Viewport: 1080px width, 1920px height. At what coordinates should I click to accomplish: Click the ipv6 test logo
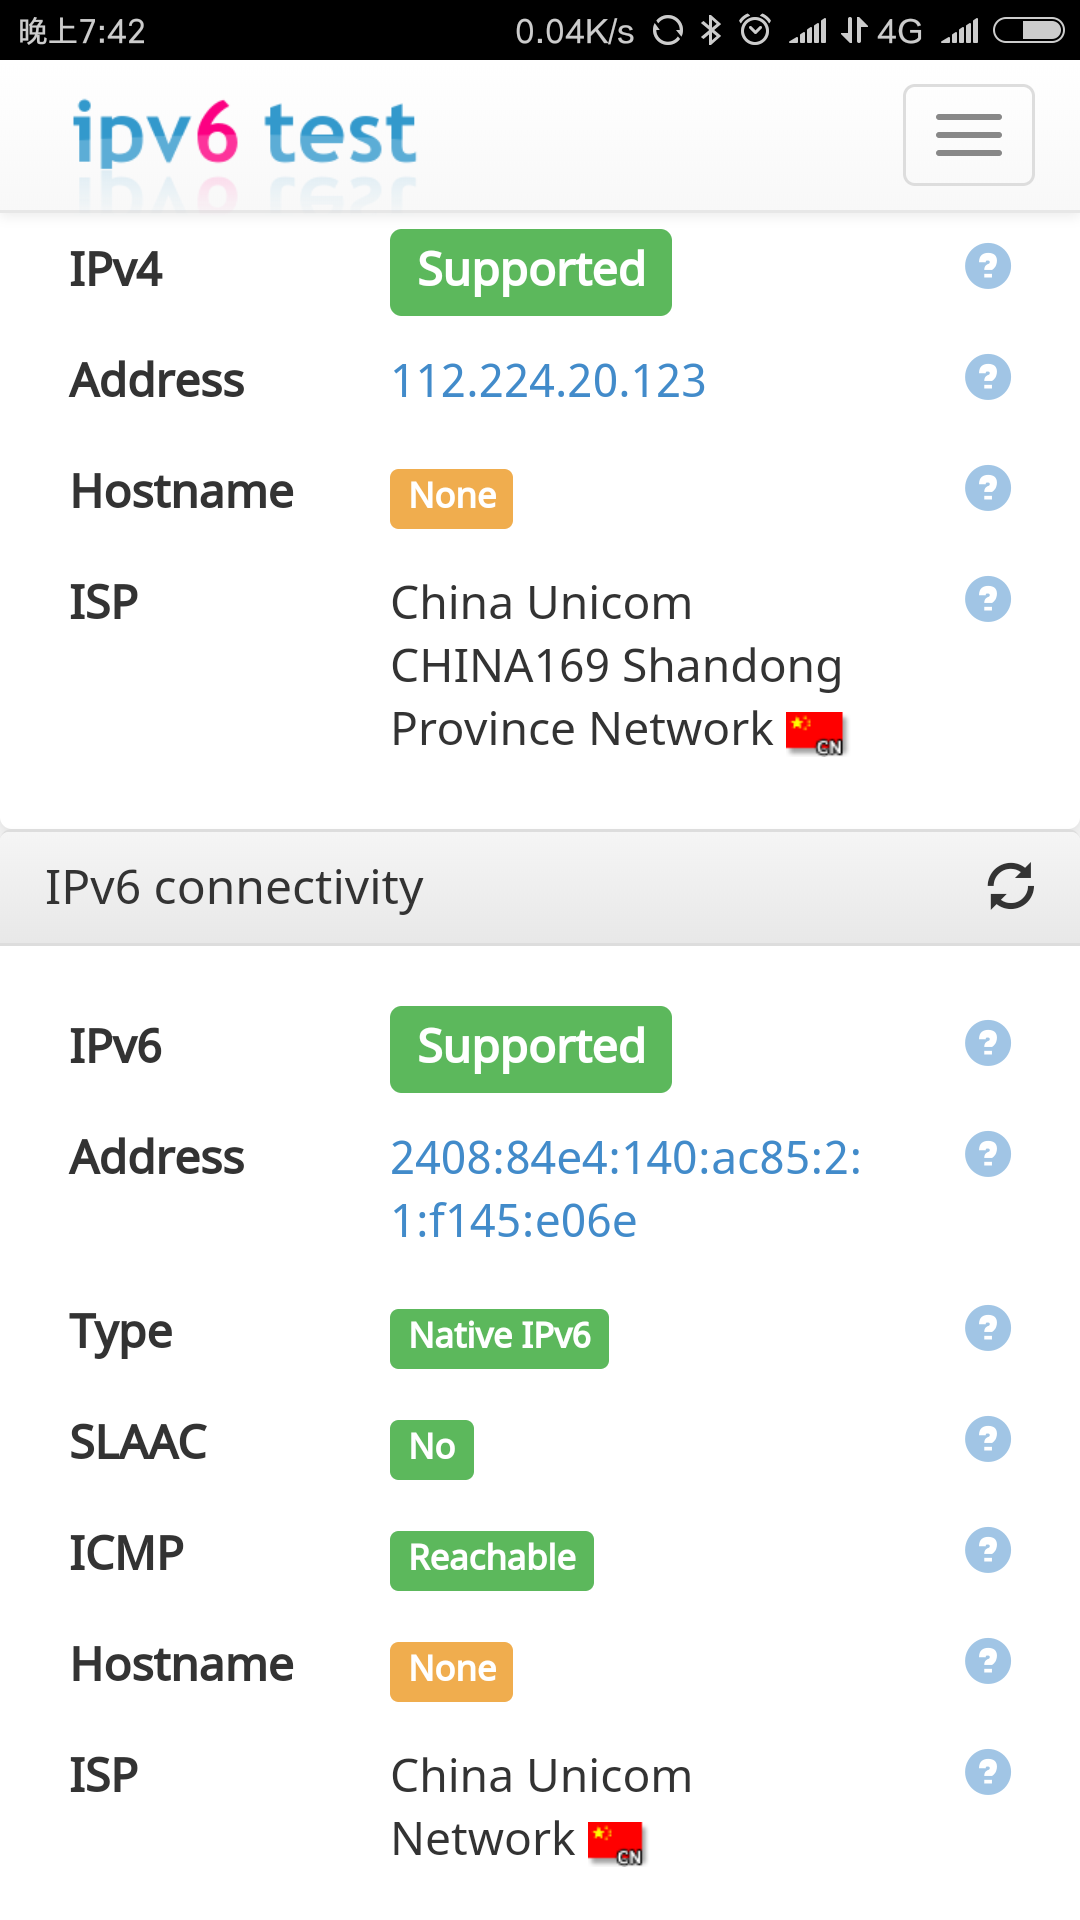click(x=243, y=132)
